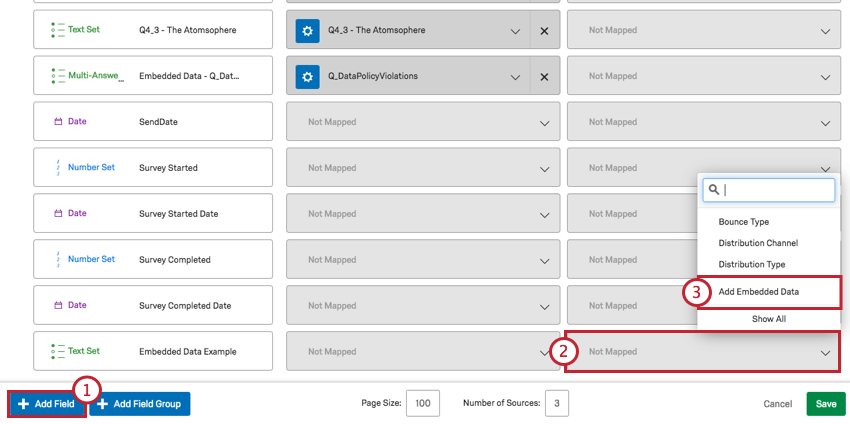850x424 pixels.
Task: Click Date type icon for Survey Completed Date
Action: coord(57,306)
